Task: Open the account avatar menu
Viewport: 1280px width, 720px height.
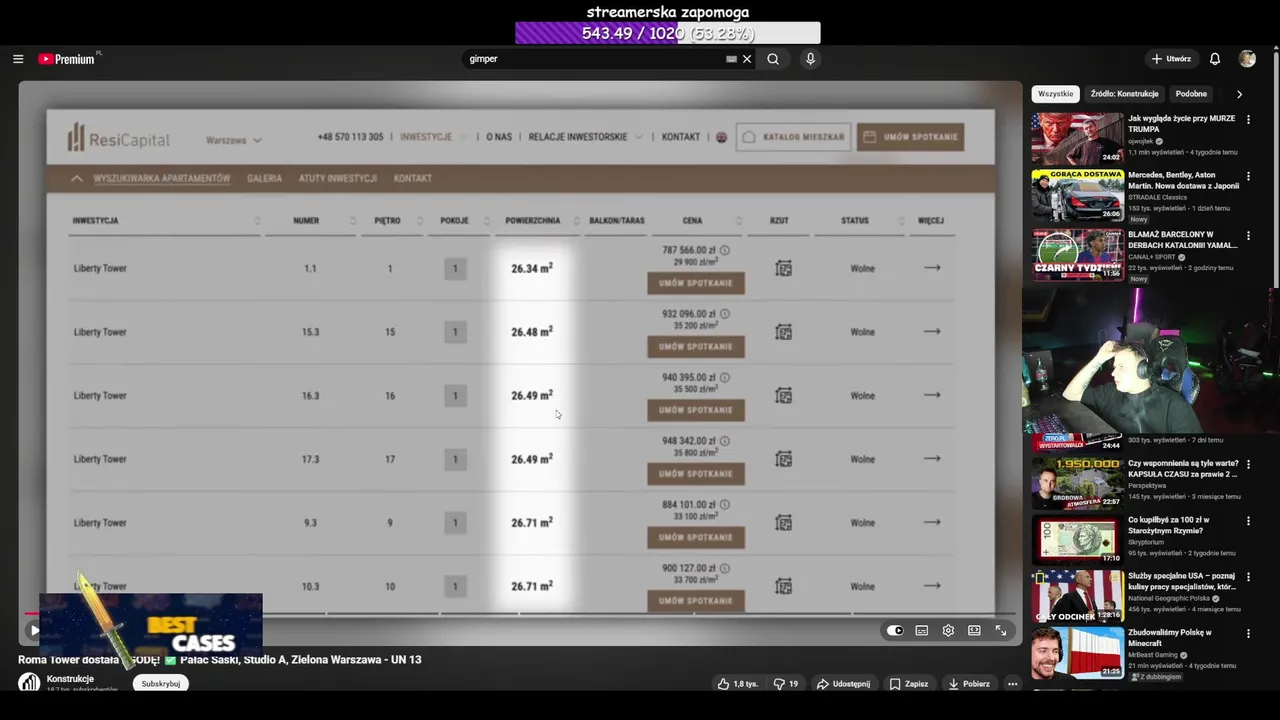Action: 1247,59
